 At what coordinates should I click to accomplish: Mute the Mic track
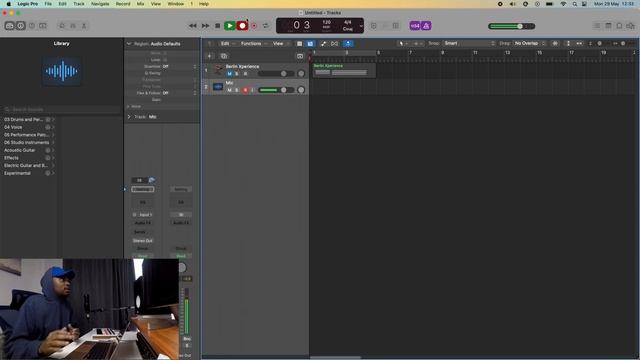click(229, 90)
